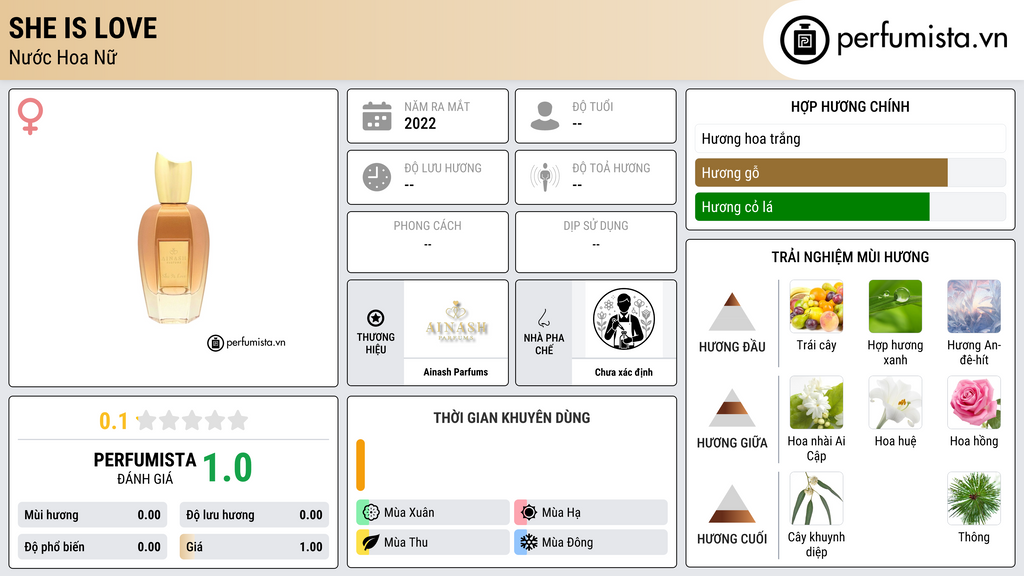The image size is (1024, 576).
Task: Click the Mùa Đông snowflake icon
Action: coord(528,542)
